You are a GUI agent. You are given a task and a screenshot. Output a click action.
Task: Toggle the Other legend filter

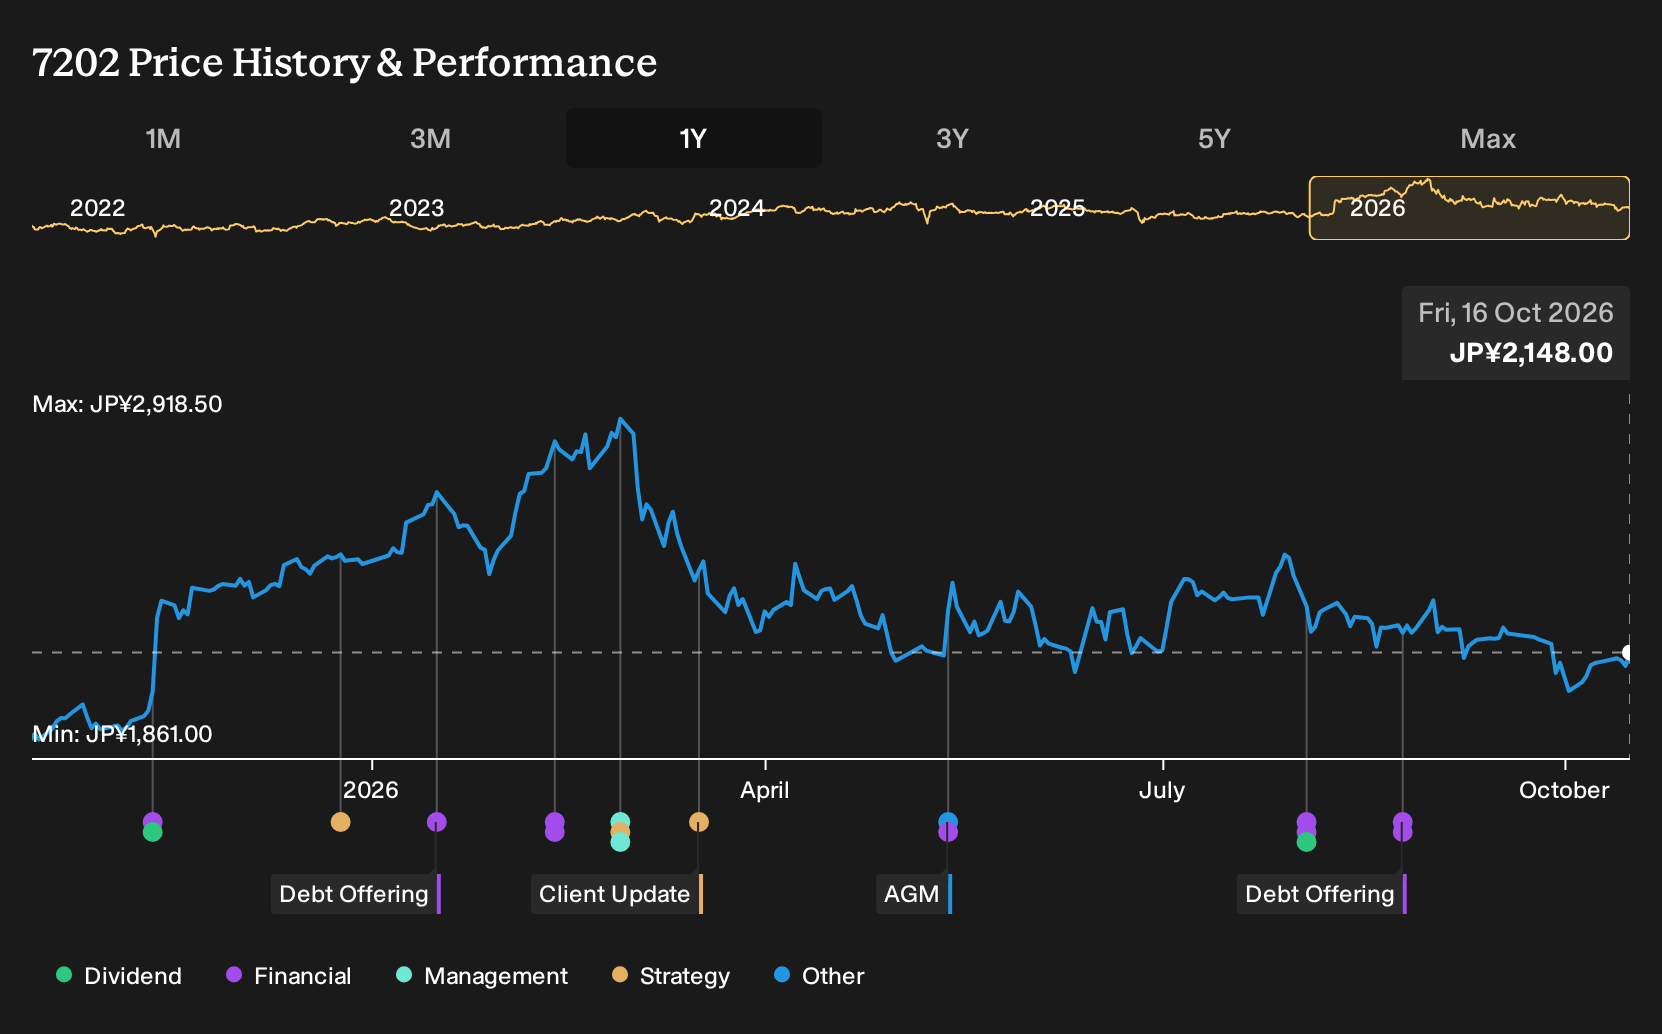[819, 976]
